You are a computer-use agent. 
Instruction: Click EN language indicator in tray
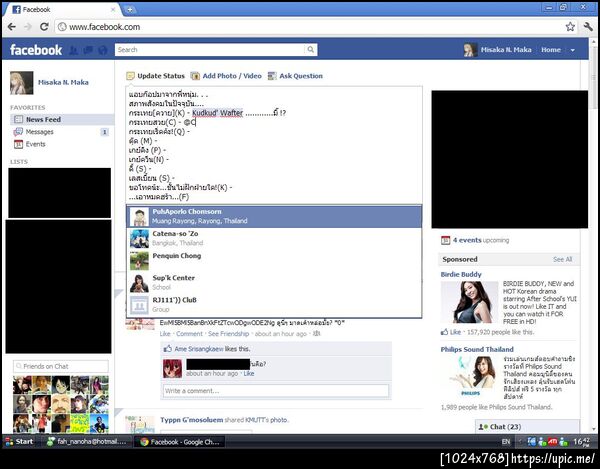pos(506,442)
